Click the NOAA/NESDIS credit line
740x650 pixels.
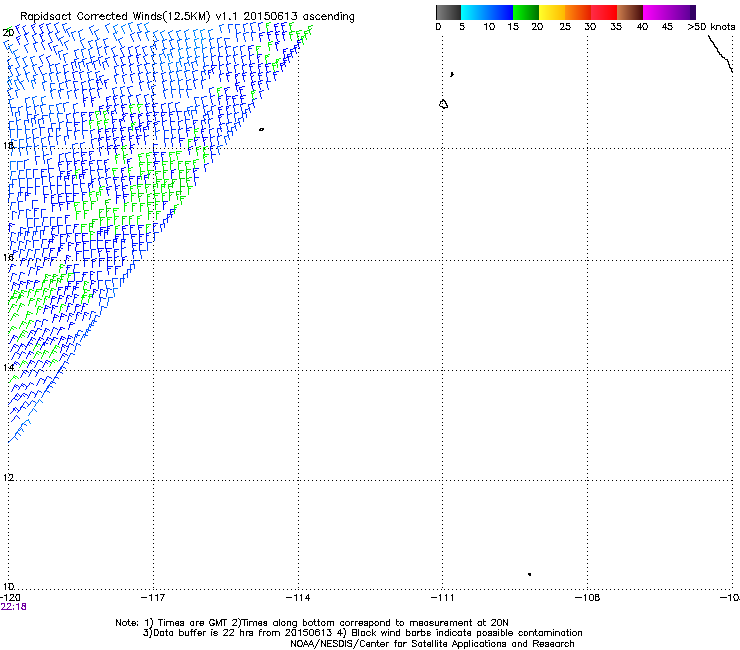coord(432,644)
